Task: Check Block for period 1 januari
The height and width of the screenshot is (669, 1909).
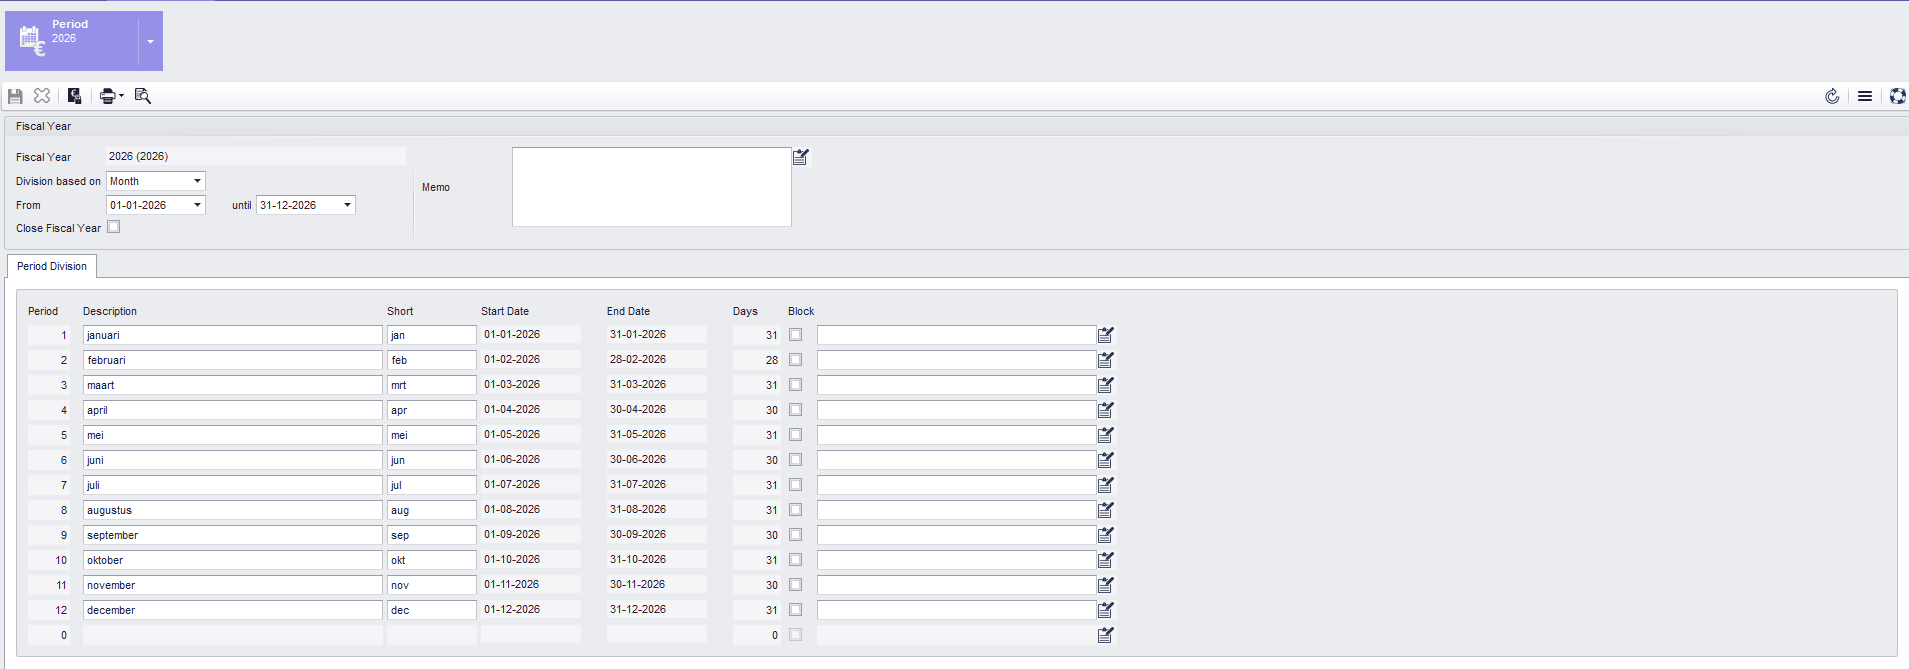Action: coord(796,335)
